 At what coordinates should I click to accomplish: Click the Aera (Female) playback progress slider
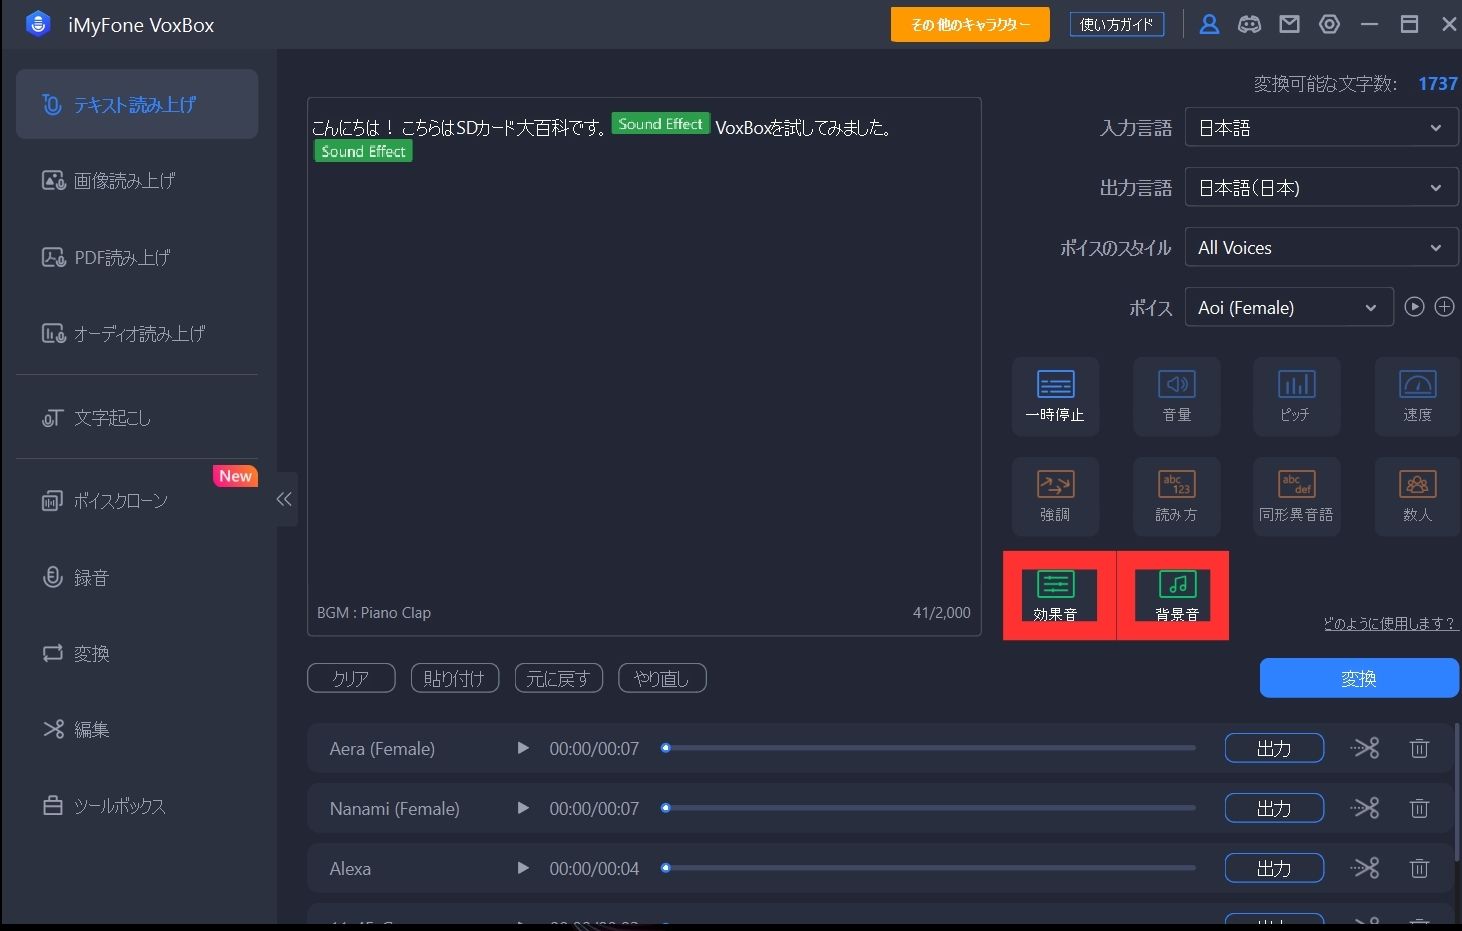[x=930, y=748]
